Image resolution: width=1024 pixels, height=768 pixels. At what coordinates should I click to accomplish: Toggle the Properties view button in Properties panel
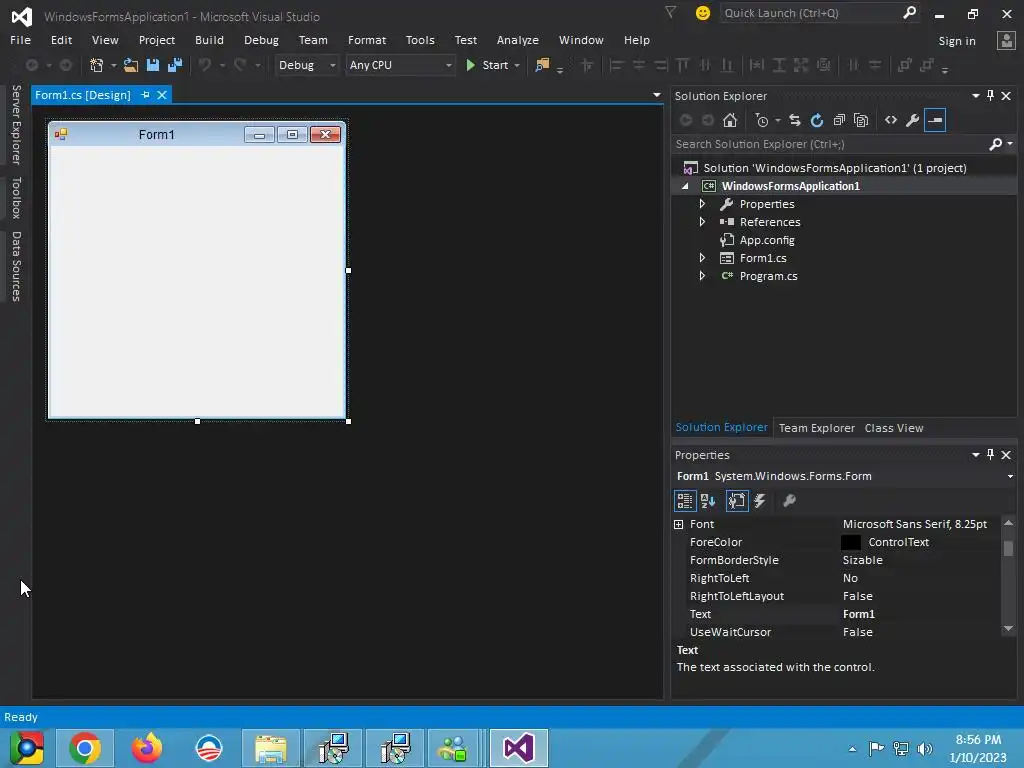click(737, 501)
